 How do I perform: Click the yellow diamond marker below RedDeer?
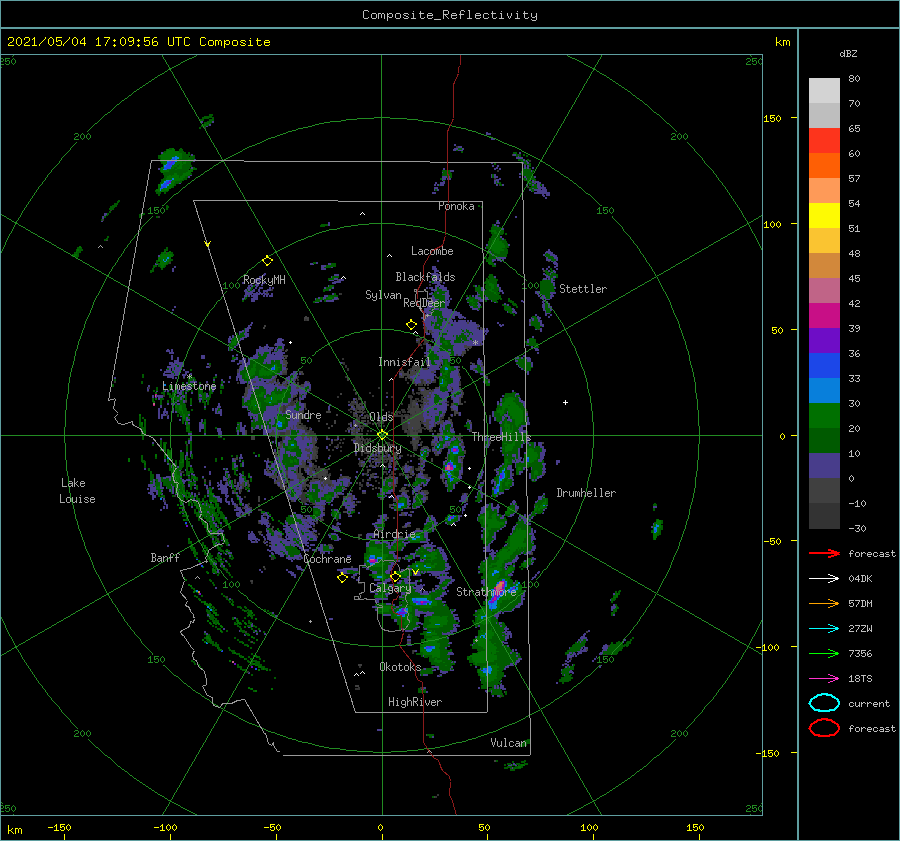click(411, 325)
